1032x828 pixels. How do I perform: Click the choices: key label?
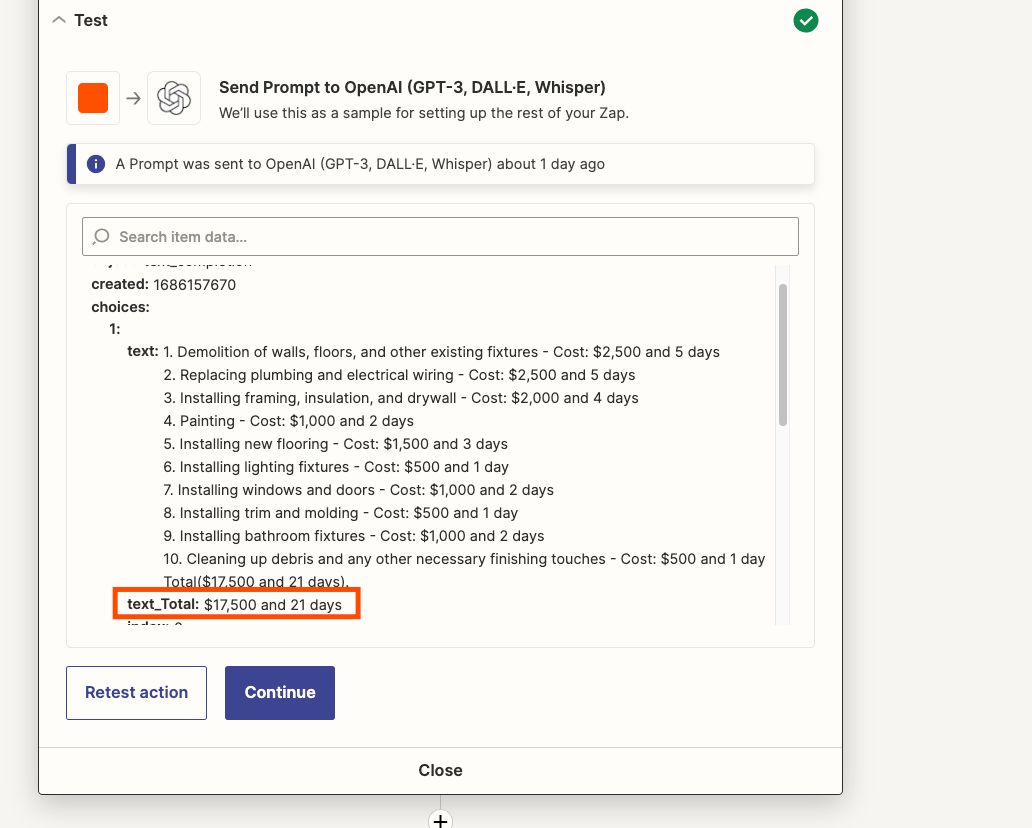point(120,307)
